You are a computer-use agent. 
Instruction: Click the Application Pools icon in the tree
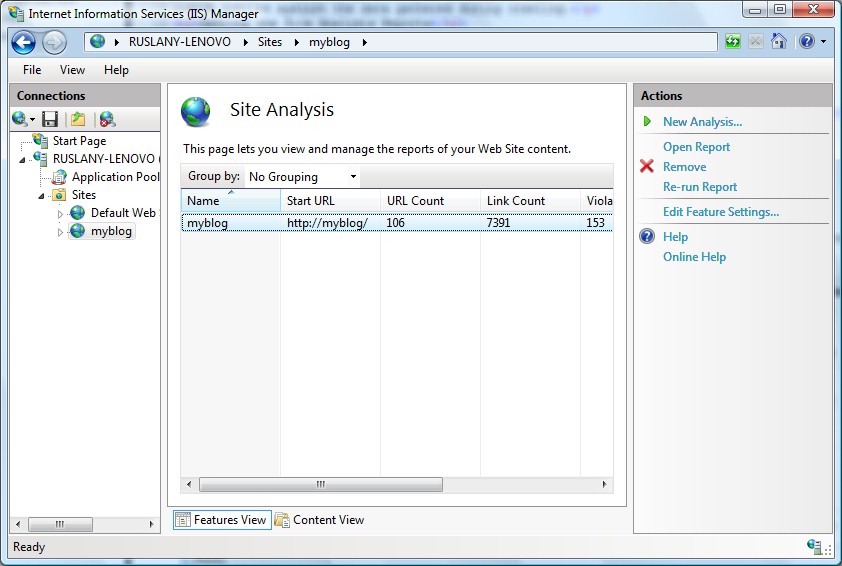click(x=59, y=177)
